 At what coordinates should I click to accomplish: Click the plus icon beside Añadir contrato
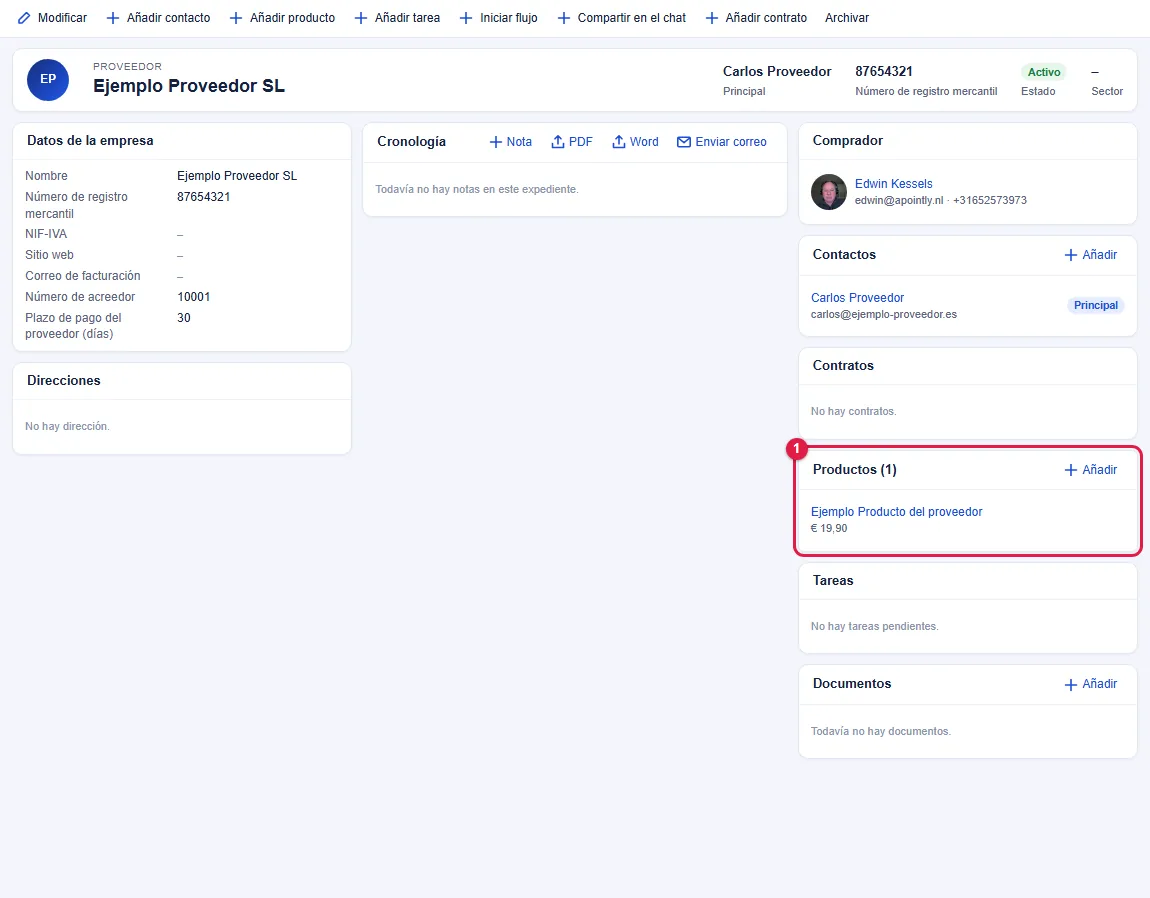712,18
